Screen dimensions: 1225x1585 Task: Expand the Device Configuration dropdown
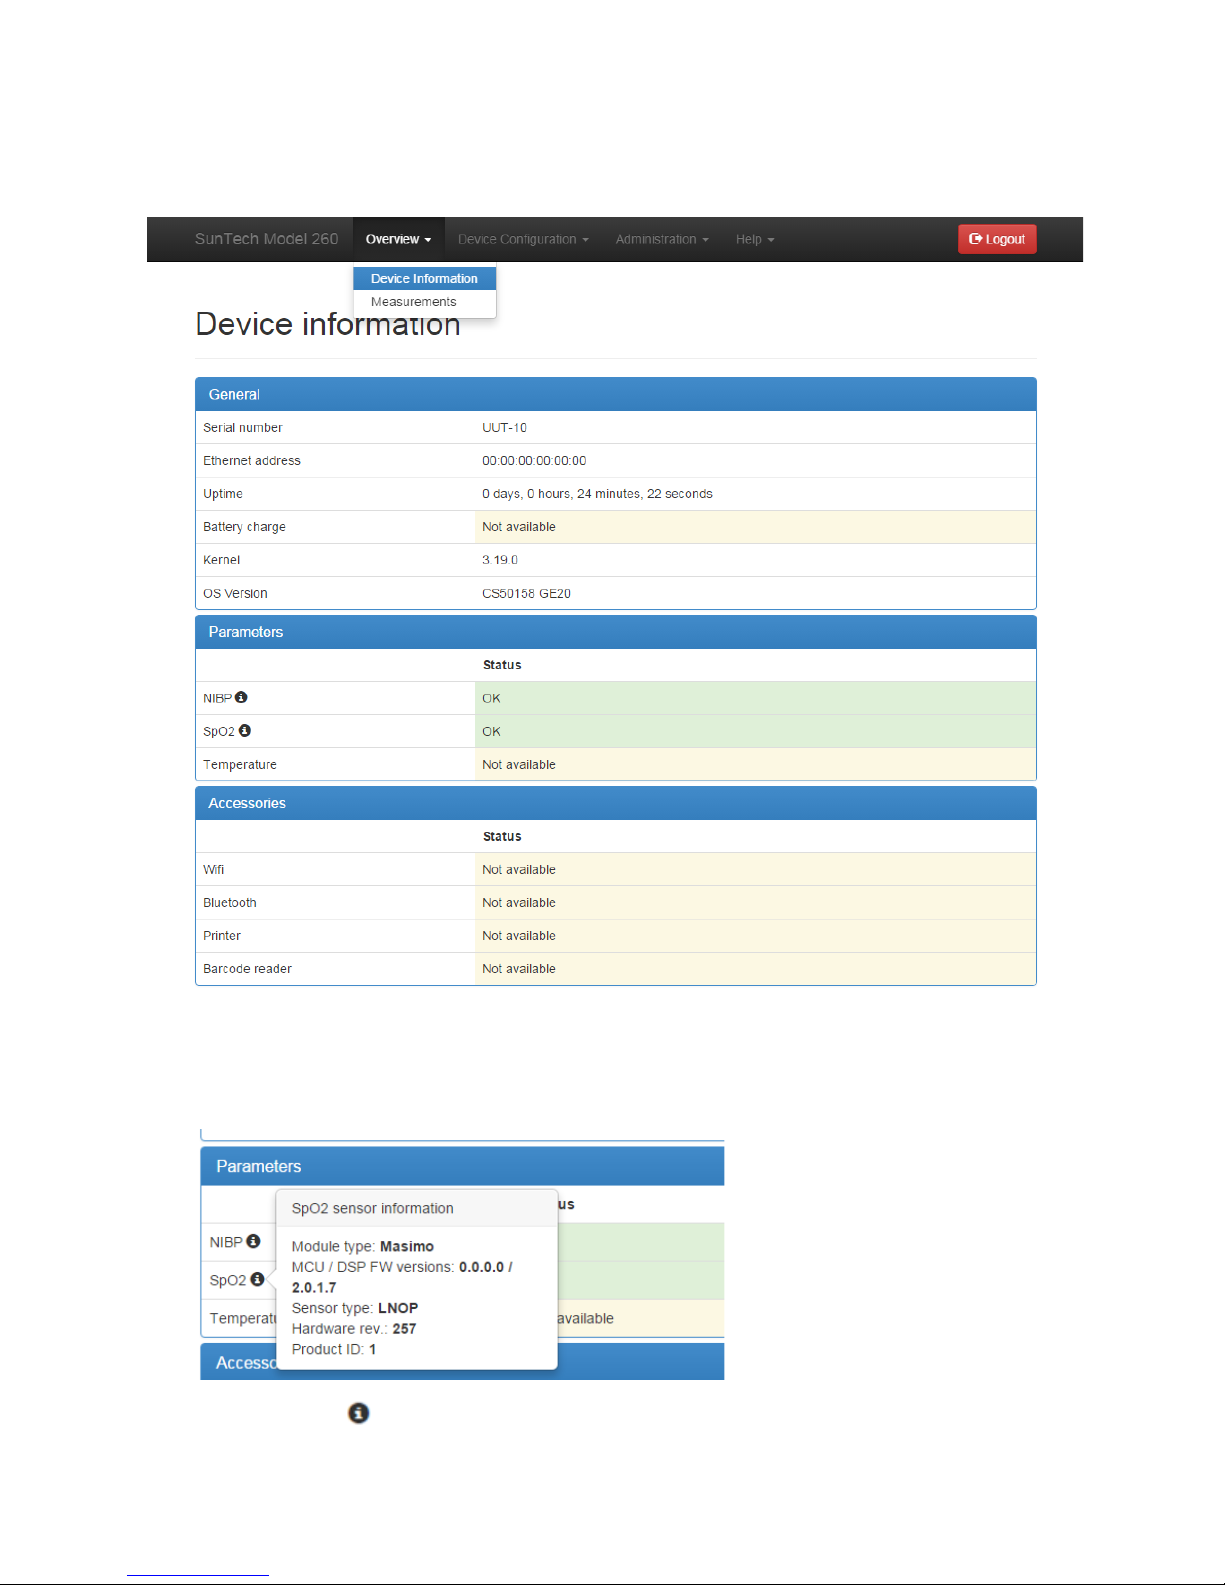click(523, 239)
